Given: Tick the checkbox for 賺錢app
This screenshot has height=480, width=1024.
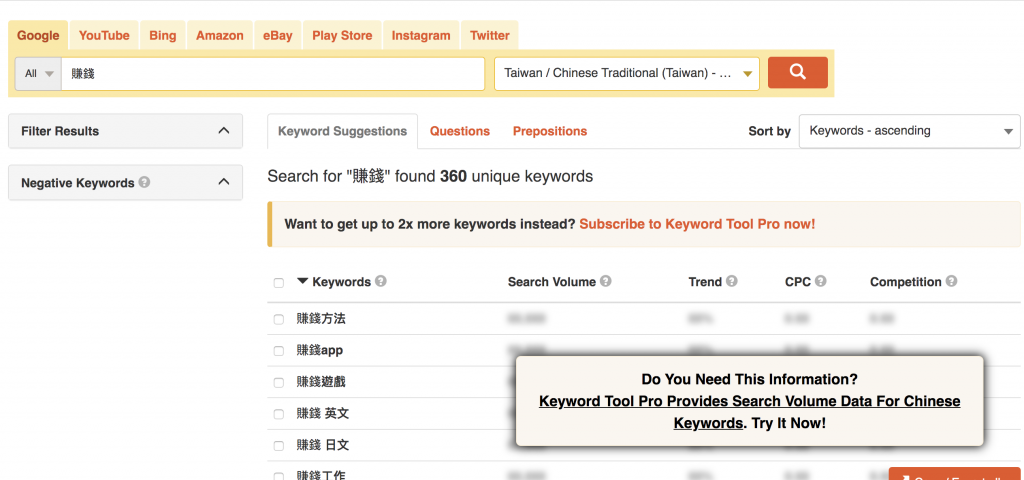Looking at the screenshot, I should [x=279, y=351].
